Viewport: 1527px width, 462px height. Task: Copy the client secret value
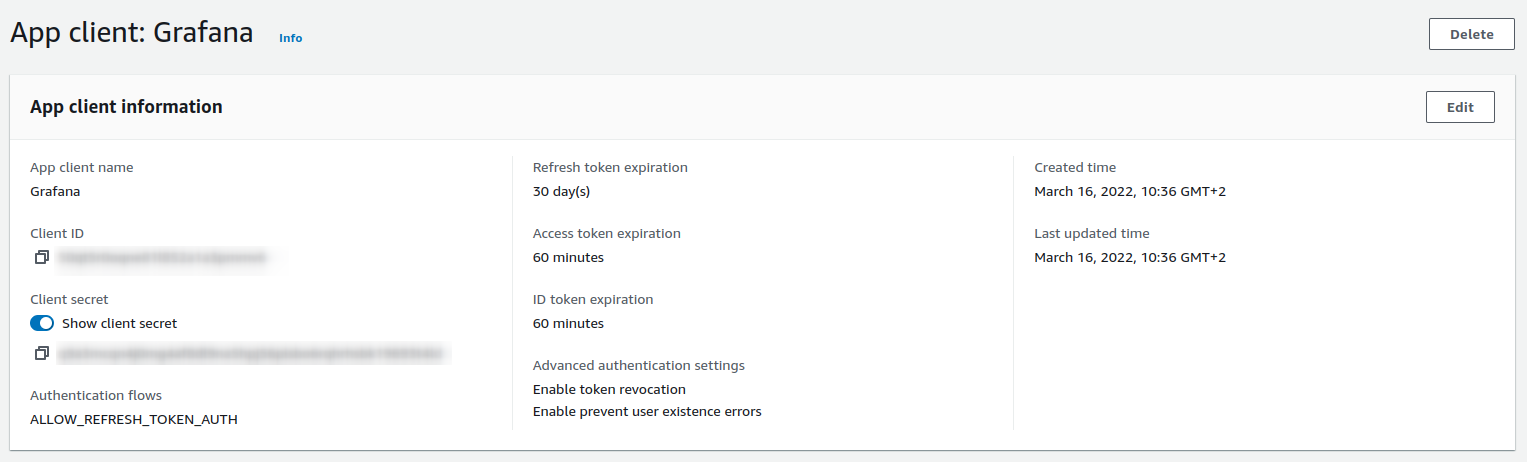41,353
